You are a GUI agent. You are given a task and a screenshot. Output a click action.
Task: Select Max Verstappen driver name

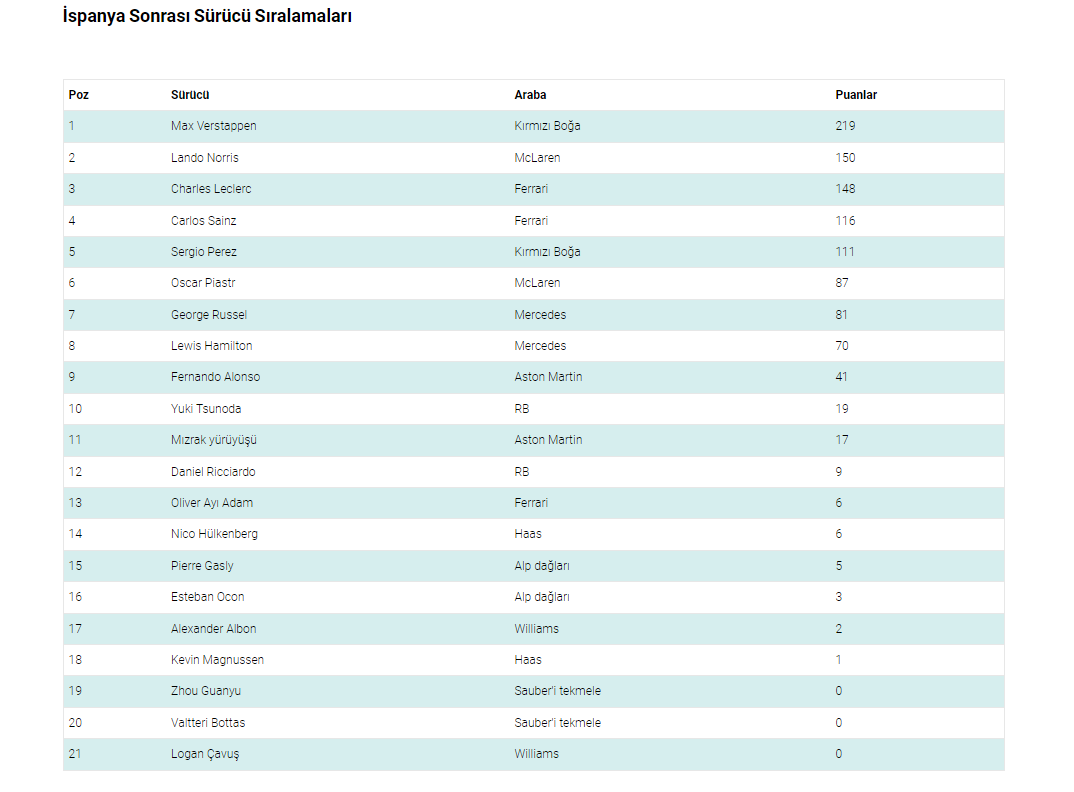tap(214, 126)
